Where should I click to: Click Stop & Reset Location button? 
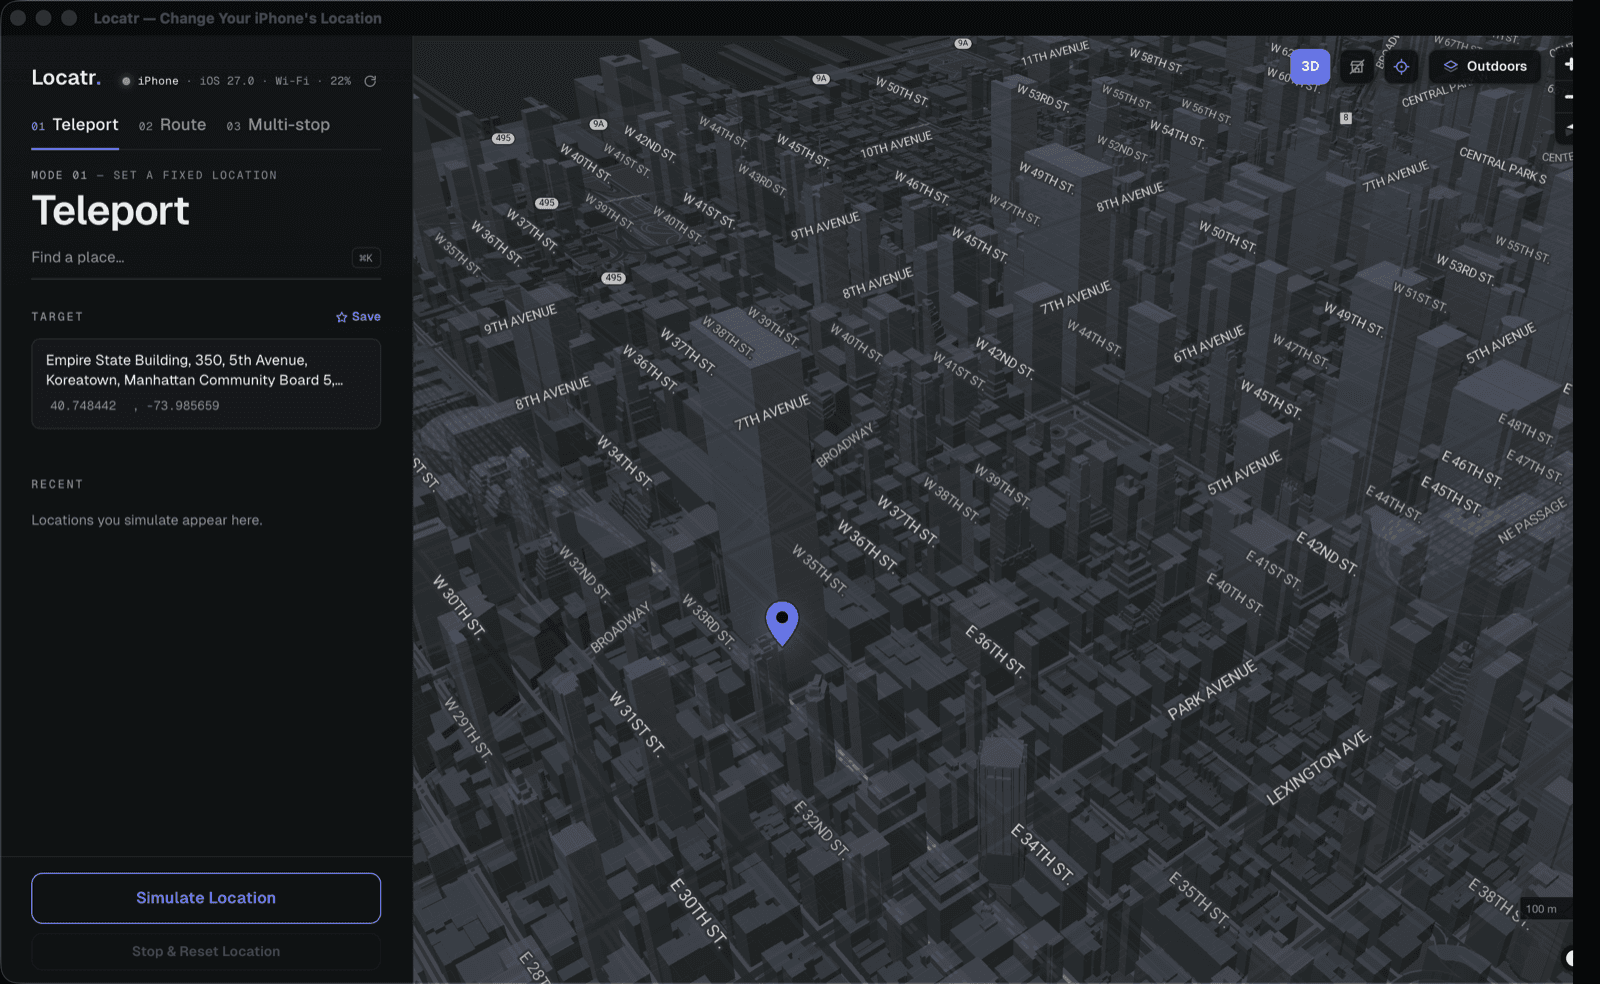(x=206, y=951)
